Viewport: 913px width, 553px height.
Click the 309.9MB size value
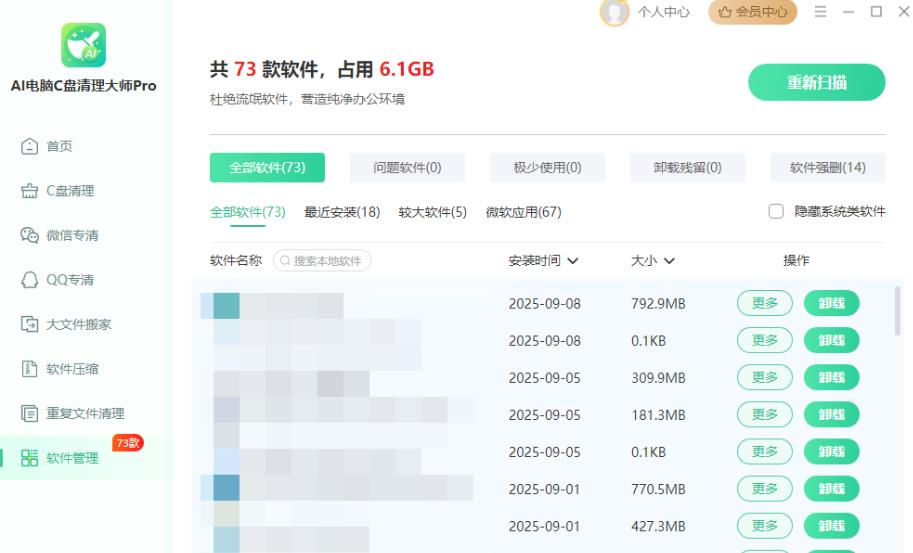point(659,378)
